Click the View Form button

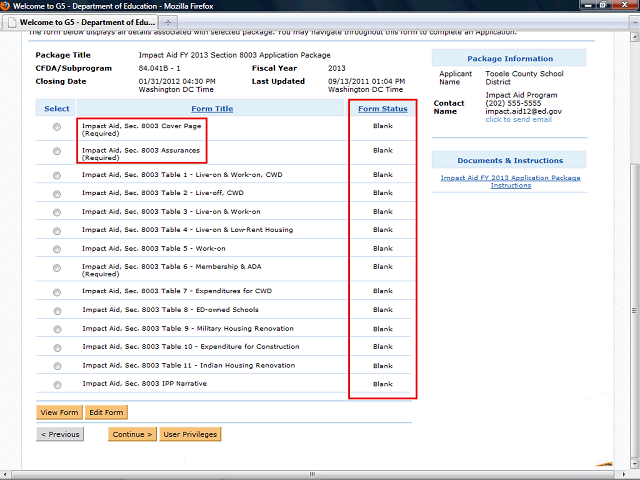(x=59, y=412)
